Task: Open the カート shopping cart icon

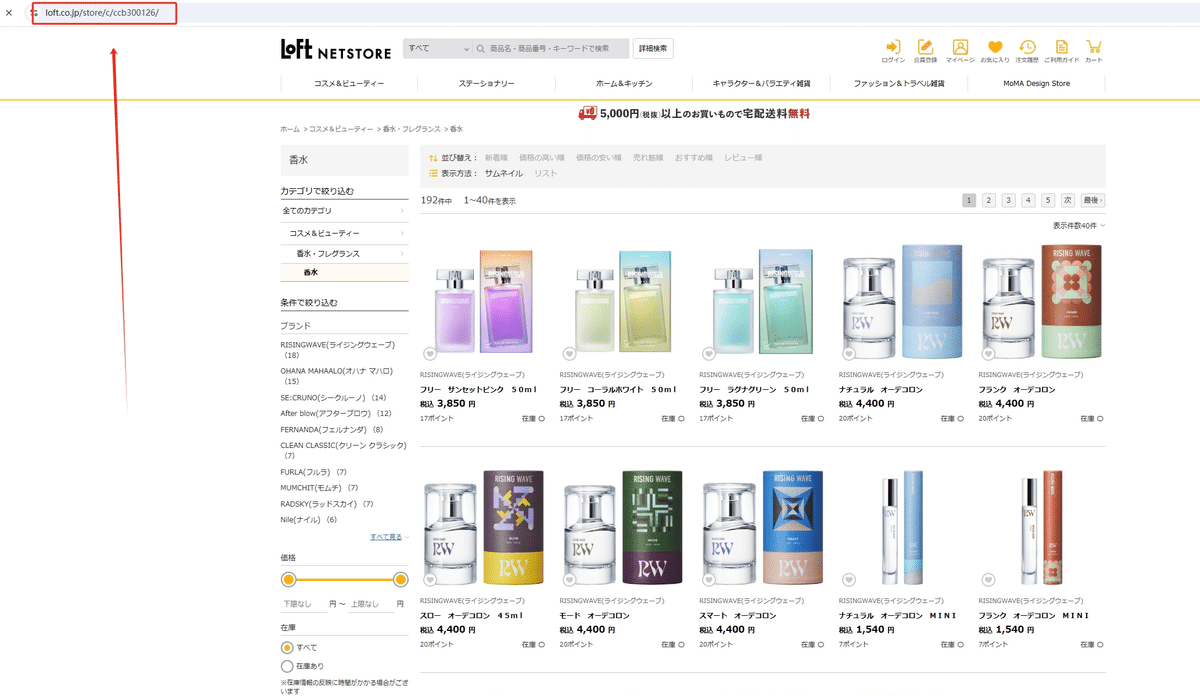Action: point(1094,47)
